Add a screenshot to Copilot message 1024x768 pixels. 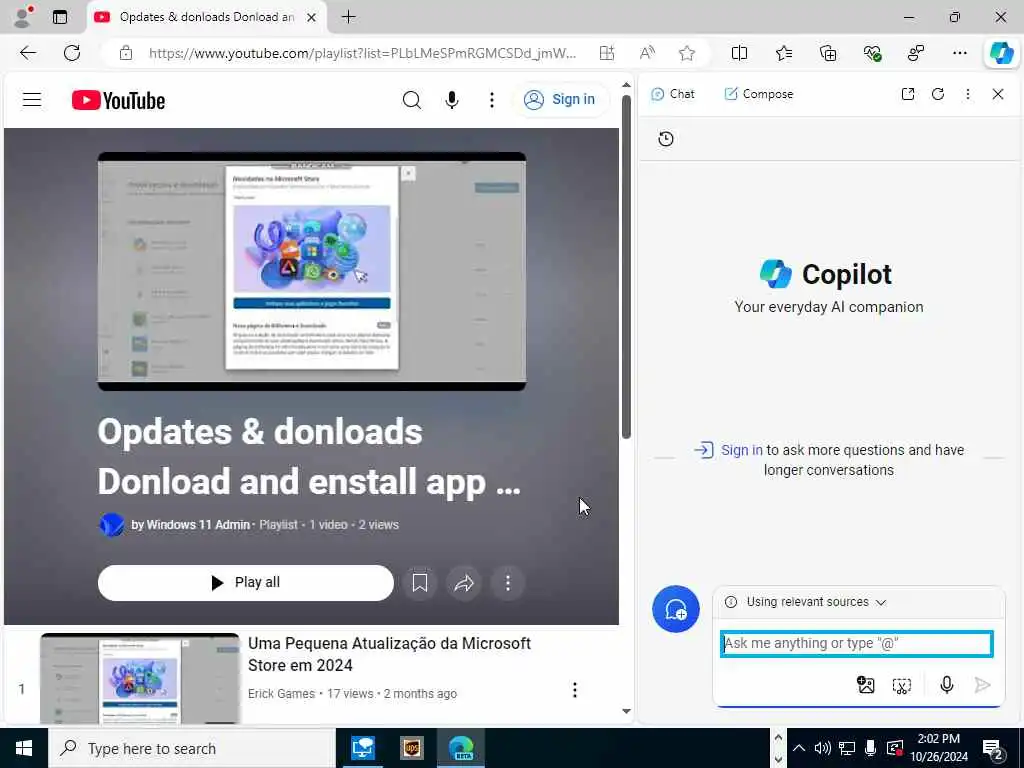[x=901, y=685]
